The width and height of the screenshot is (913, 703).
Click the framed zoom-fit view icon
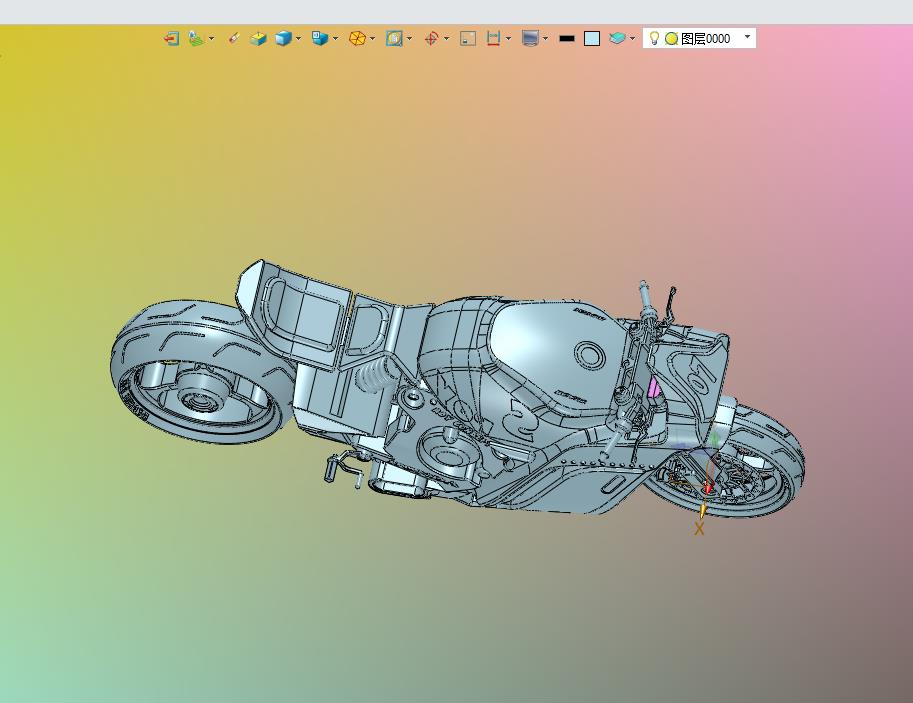pos(394,38)
